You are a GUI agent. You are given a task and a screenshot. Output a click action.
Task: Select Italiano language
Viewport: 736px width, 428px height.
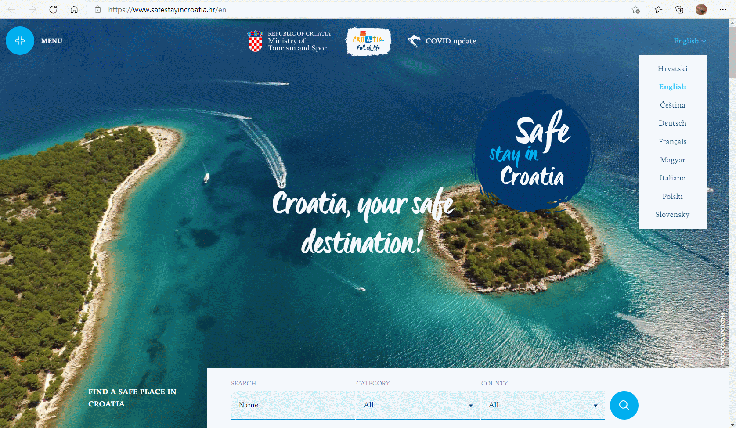tap(673, 178)
